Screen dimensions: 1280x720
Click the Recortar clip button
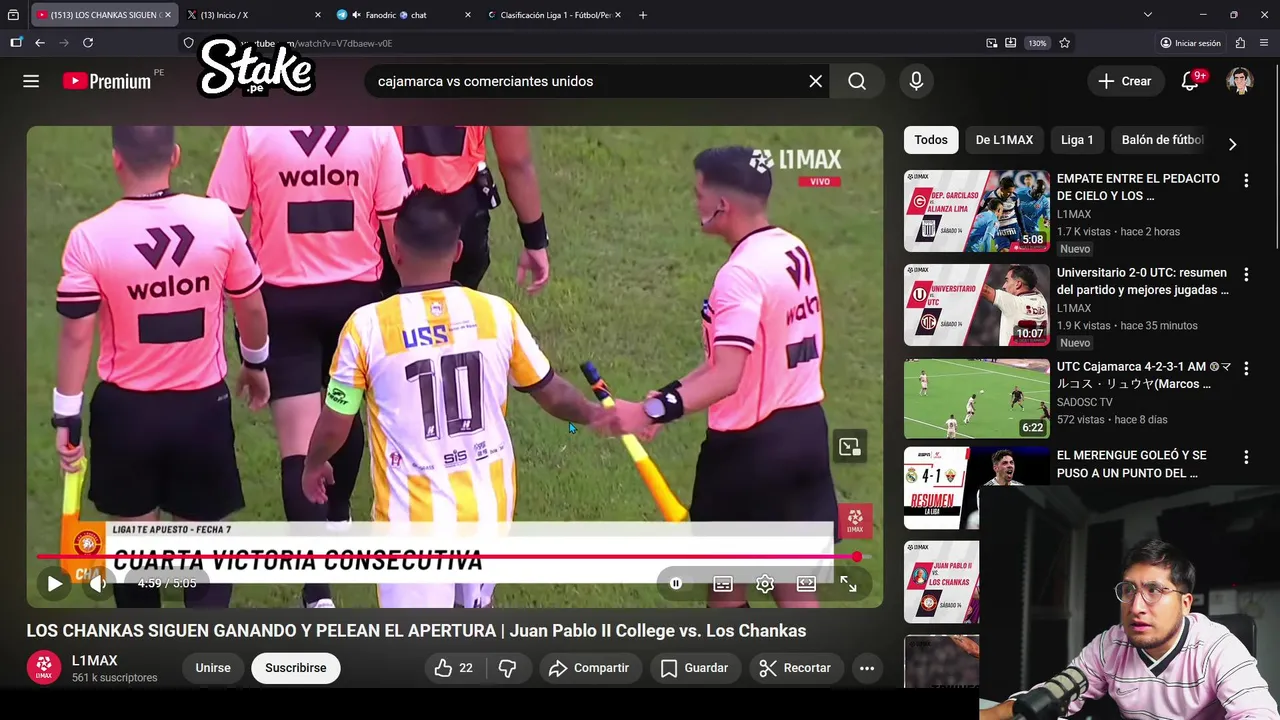[x=795, y=668]
